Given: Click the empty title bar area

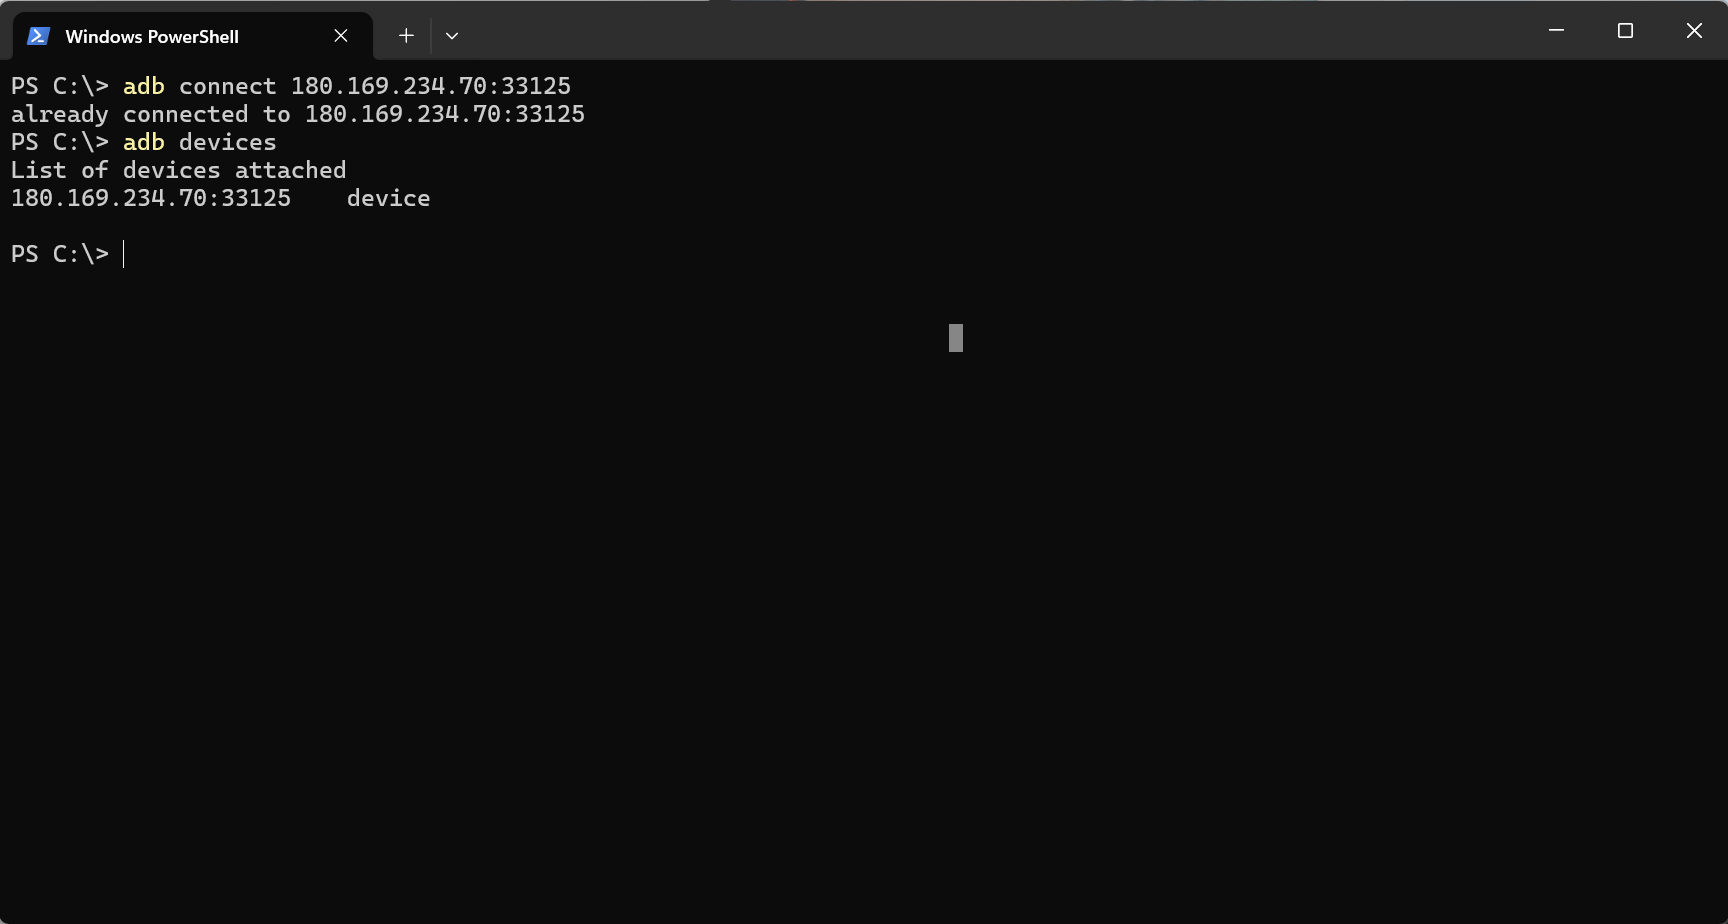Looking at the screenshot, I should click(x=1000, y=32).
